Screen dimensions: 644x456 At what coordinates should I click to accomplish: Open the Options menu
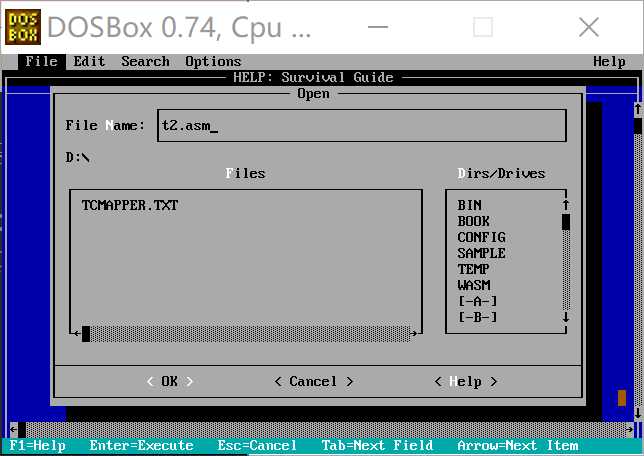point(213,62)
